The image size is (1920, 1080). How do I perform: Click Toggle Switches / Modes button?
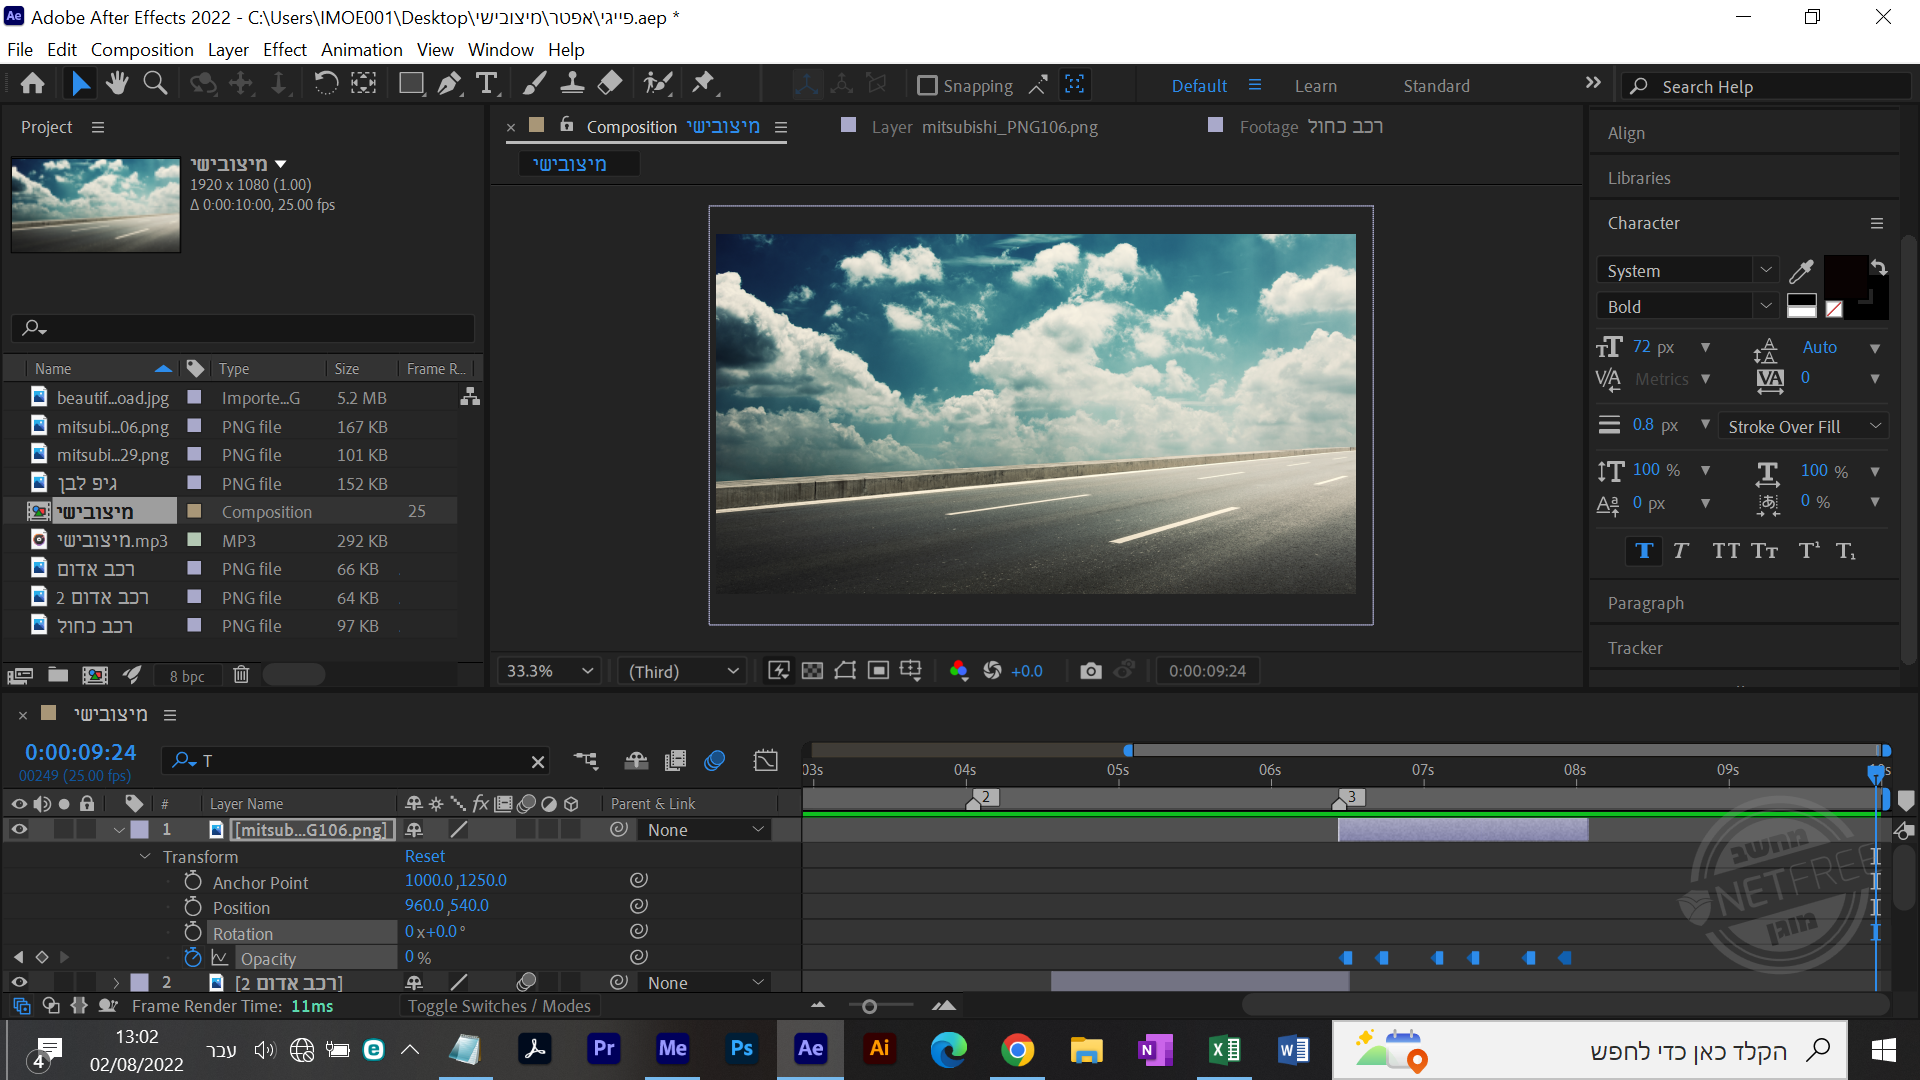click(x=499, y=1006)
